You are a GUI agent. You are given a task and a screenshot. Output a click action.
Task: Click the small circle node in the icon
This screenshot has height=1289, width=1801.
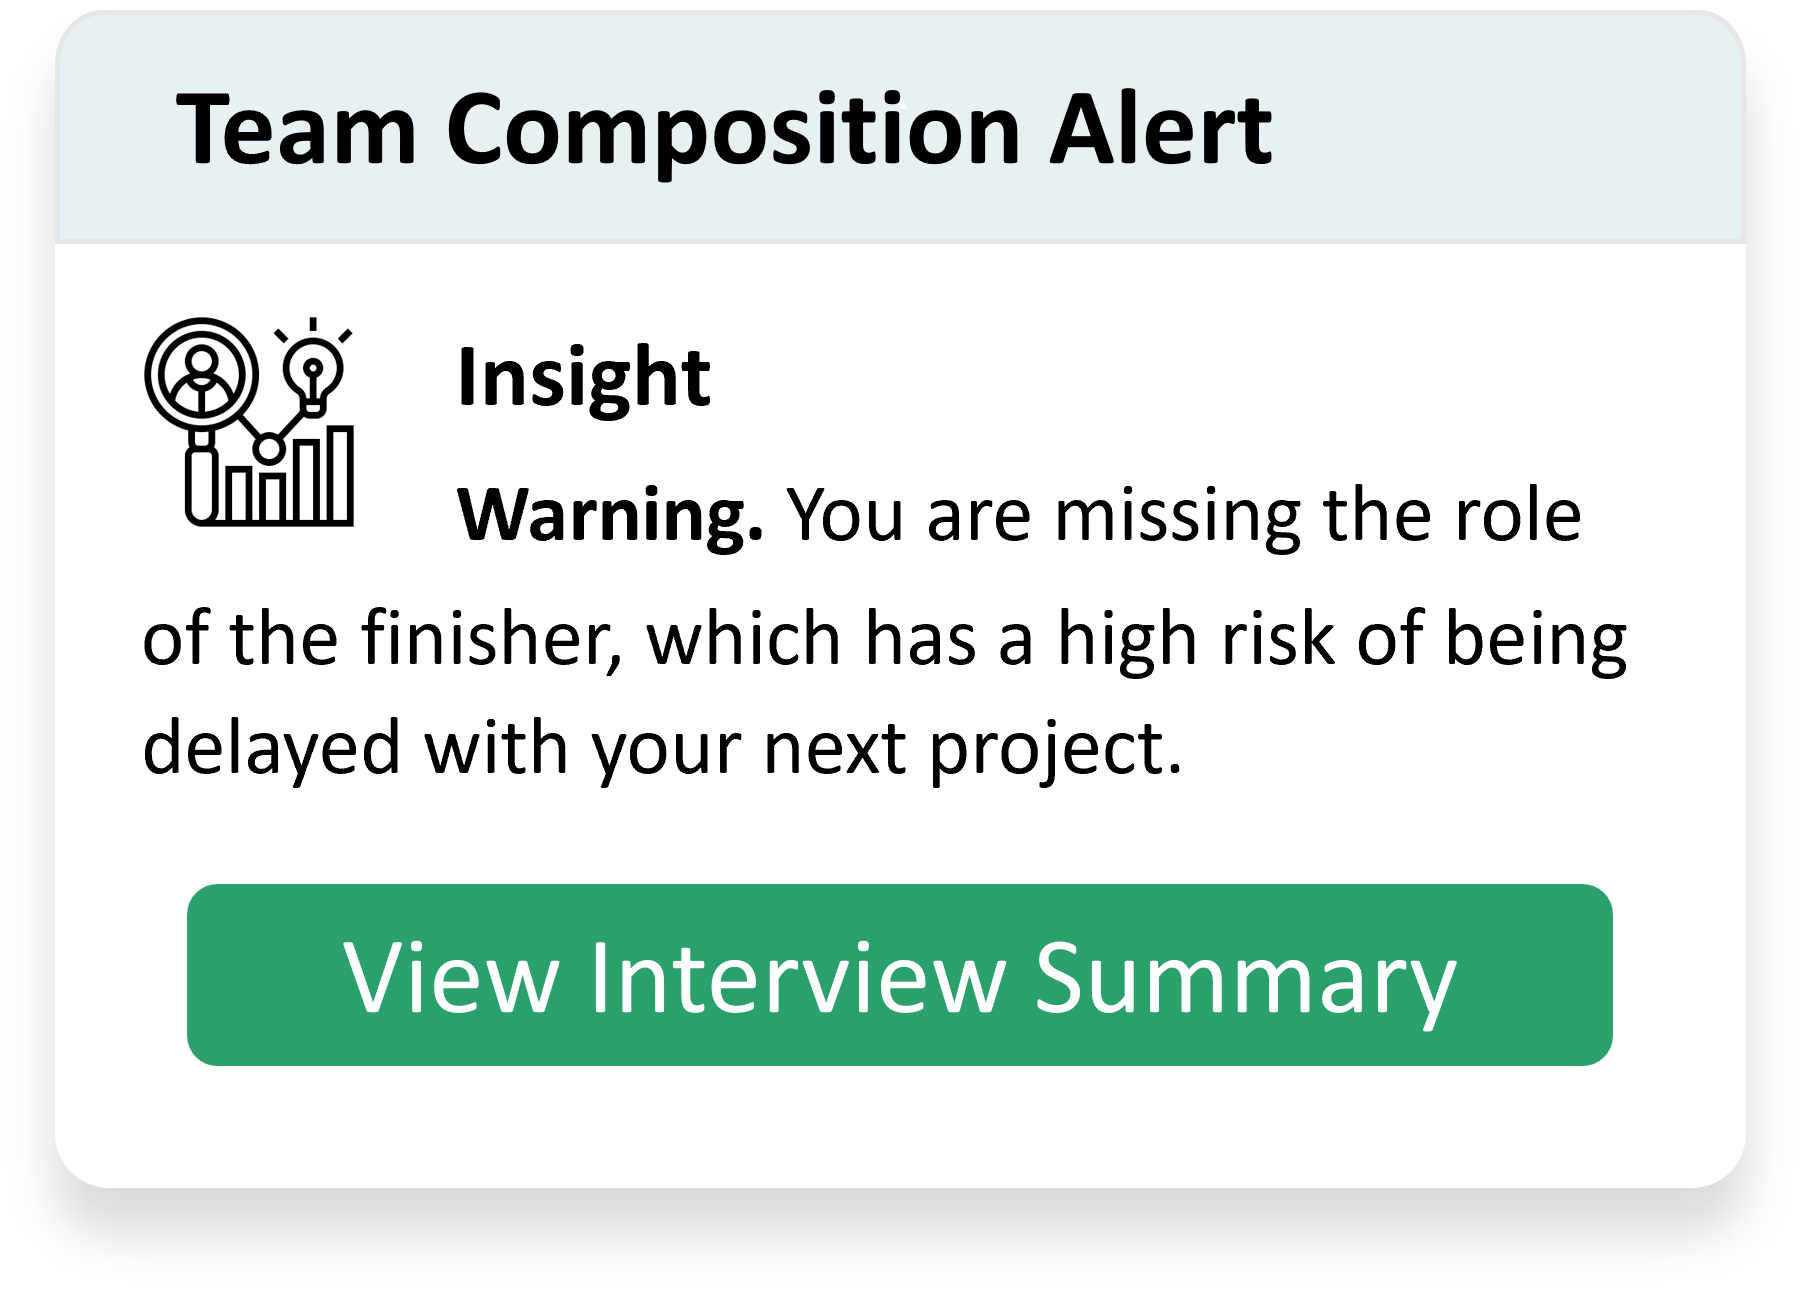[x=268, y=449]
